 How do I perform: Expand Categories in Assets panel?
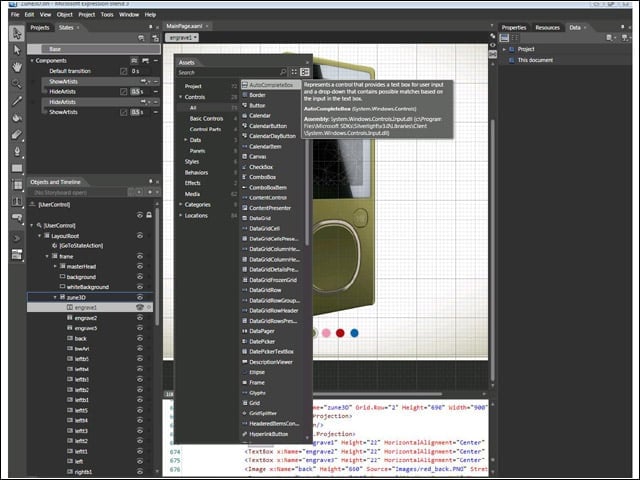pos(180,204)
